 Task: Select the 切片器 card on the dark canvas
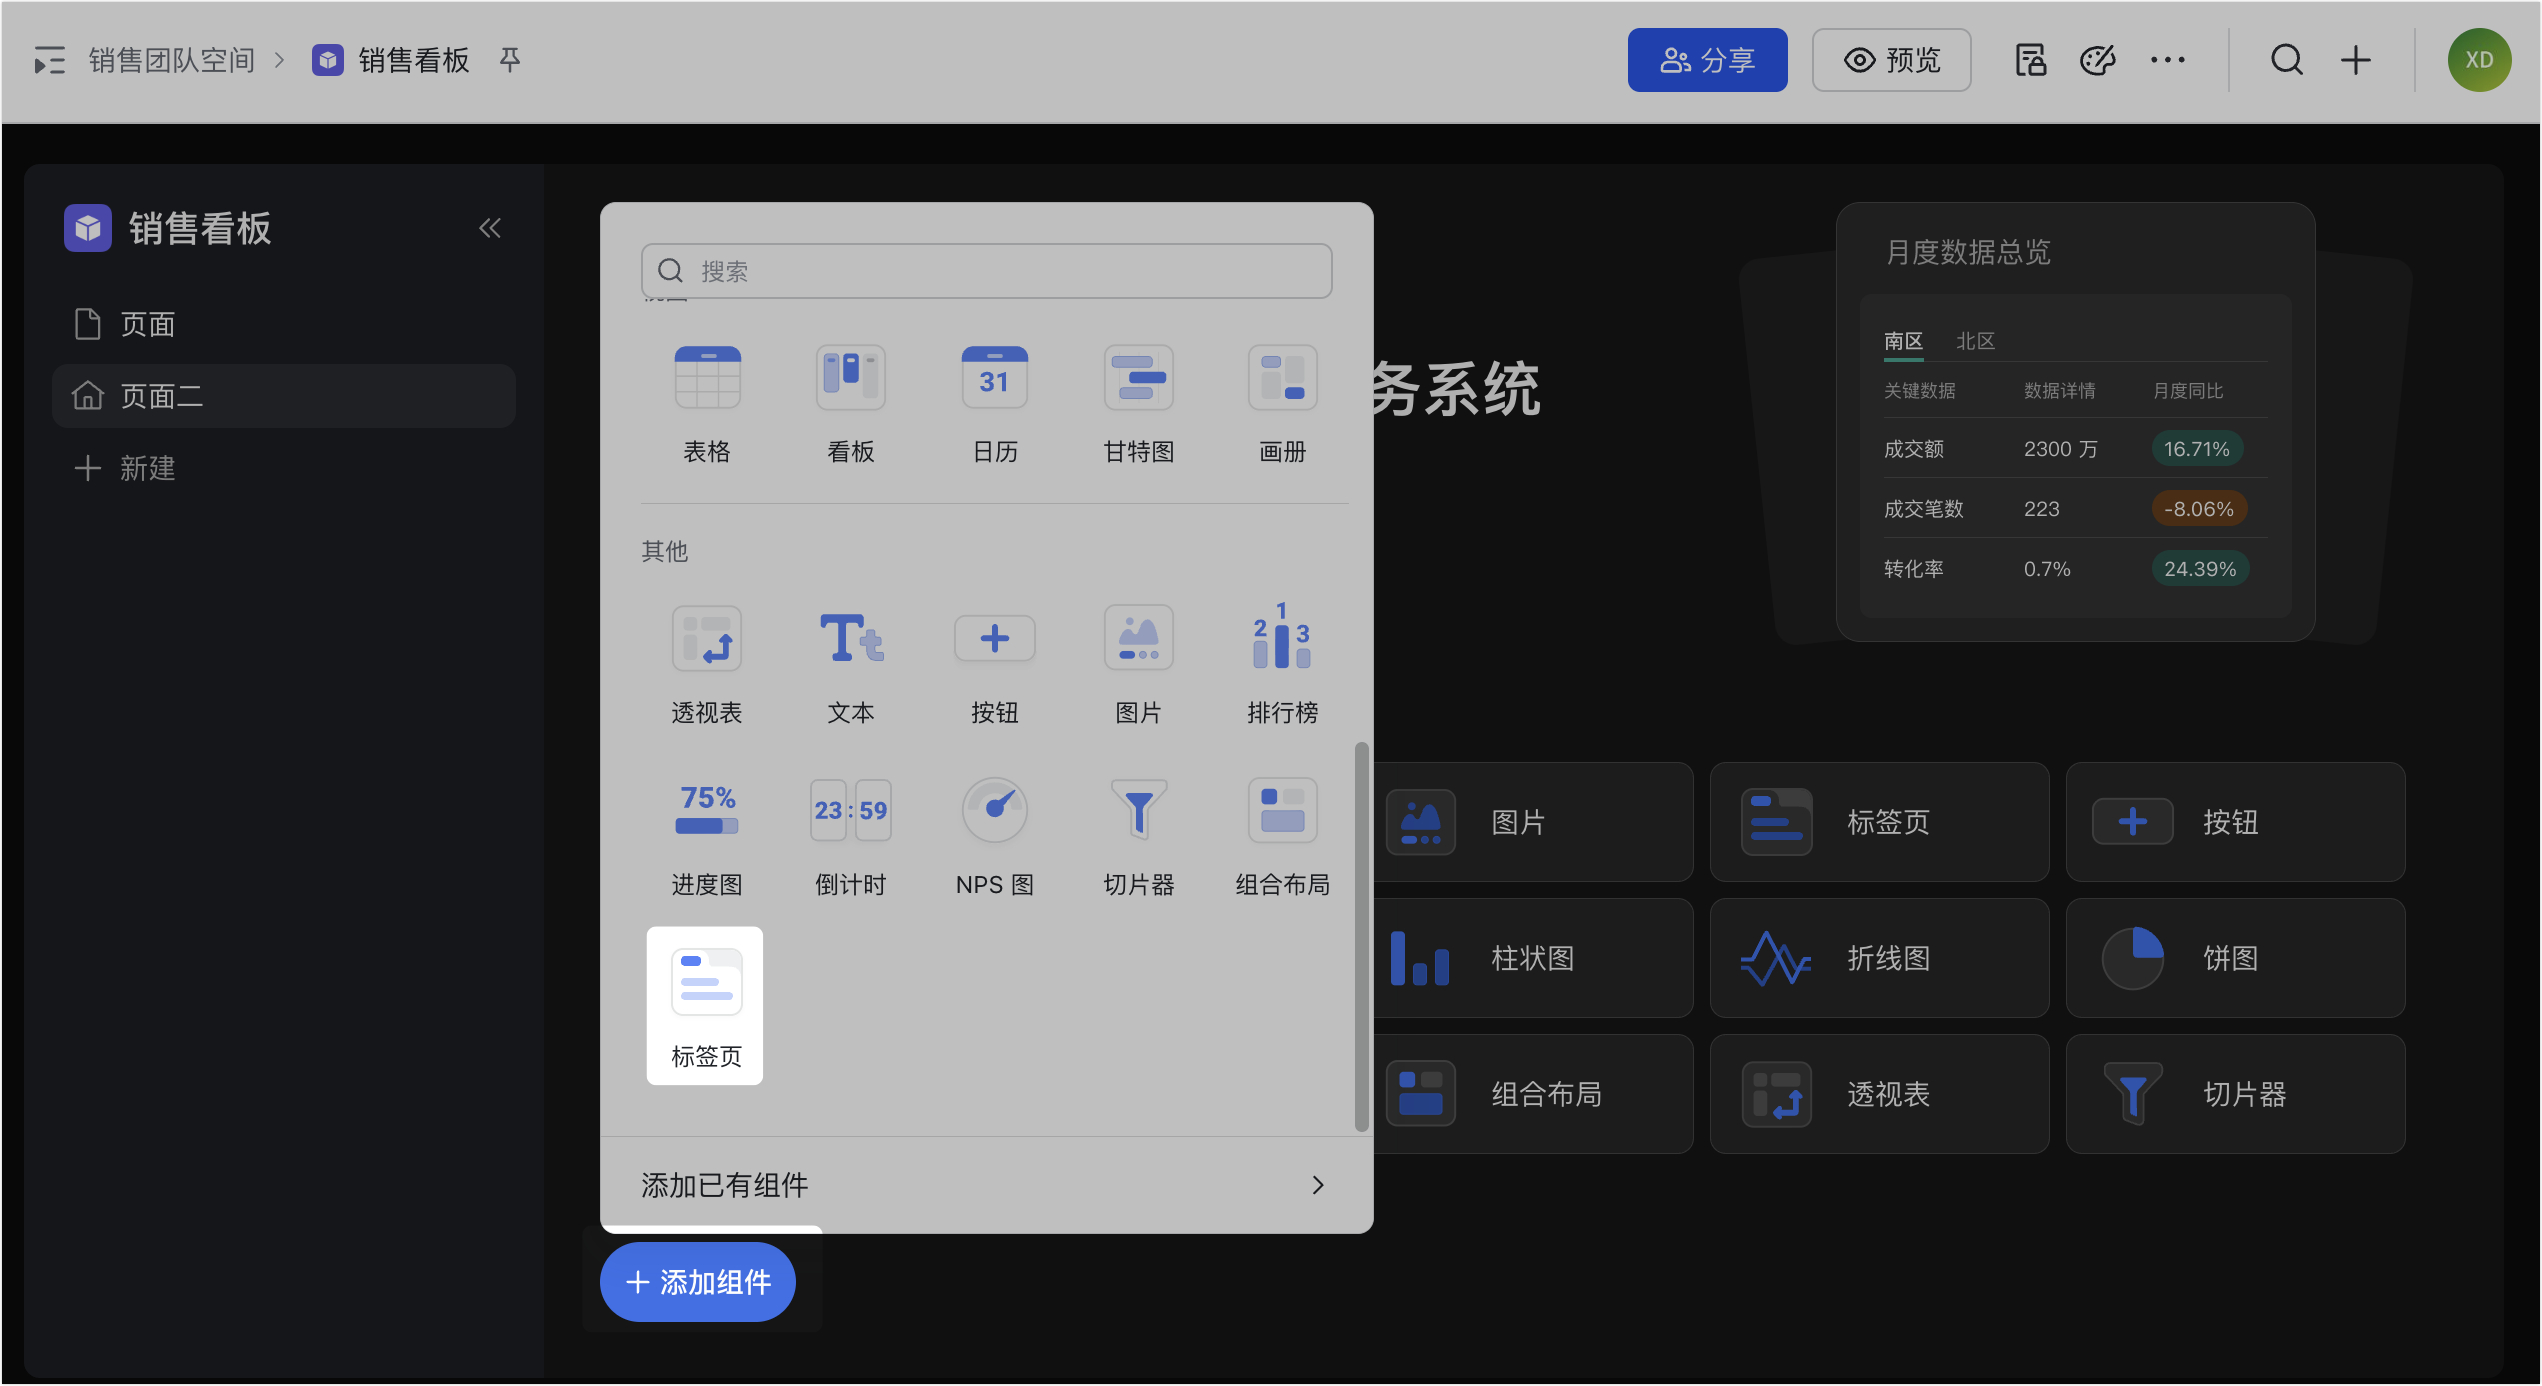(x=2235, y=1094)
